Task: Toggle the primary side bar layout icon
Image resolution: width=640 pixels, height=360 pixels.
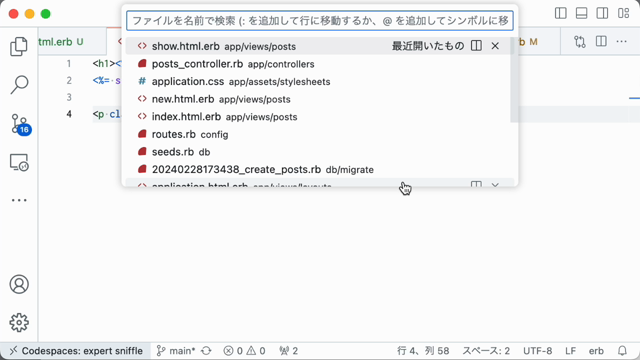Action: [x=561, y=13]
